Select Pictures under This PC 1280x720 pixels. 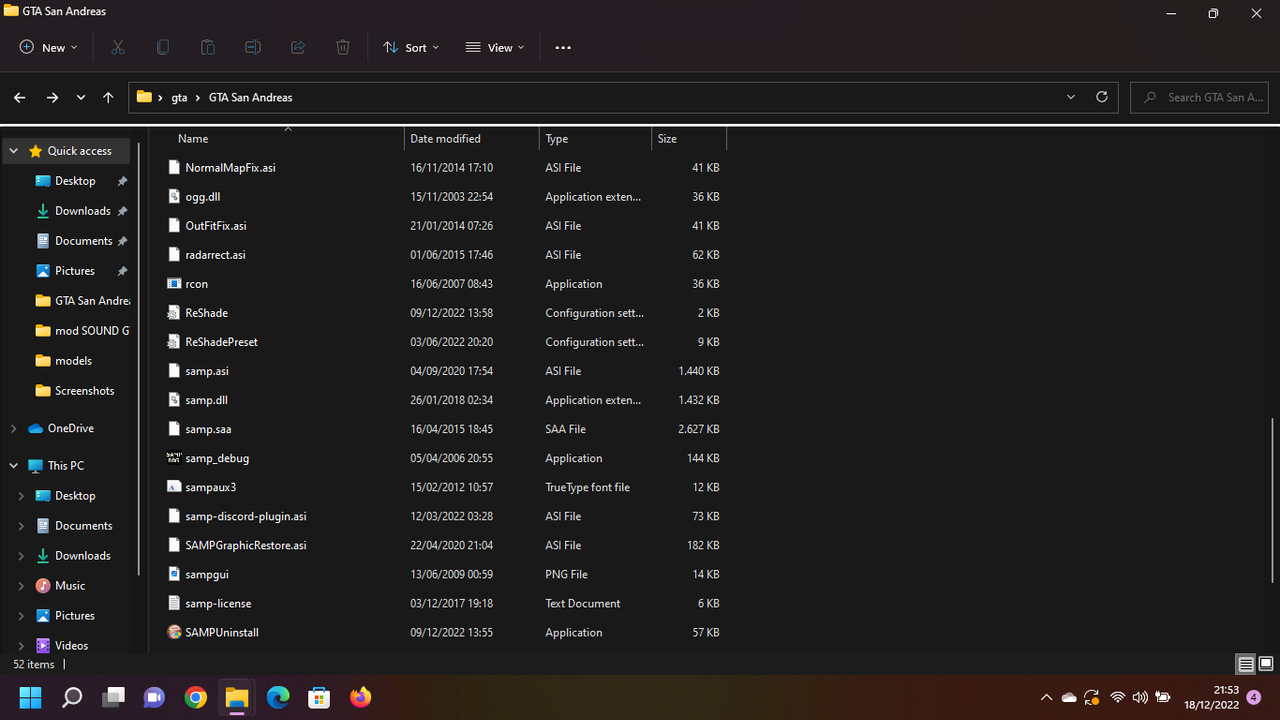point(75,616)
